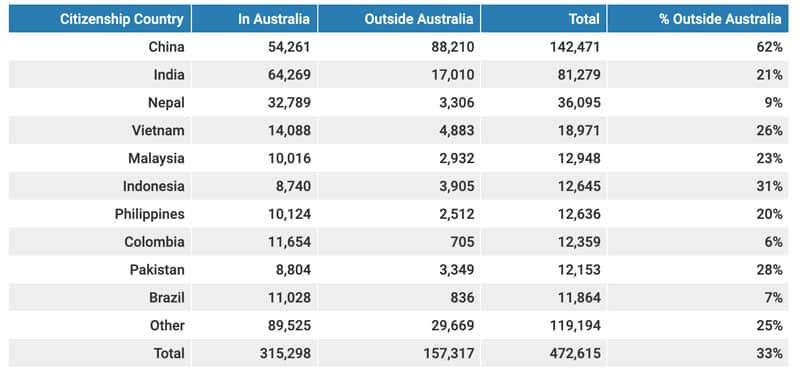Screen dimensions: 800x374
Task: Click the 315,298 In Australia total
Action: point(285,353)
